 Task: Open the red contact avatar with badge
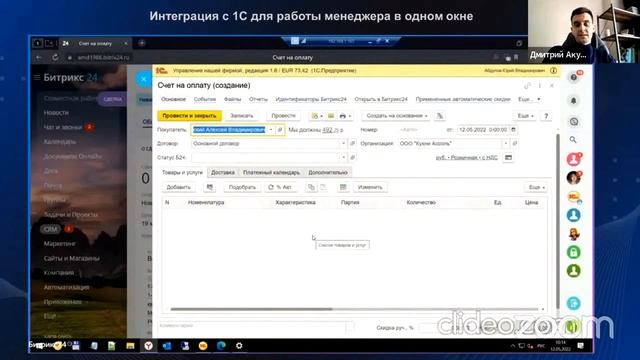coord(573,159)
